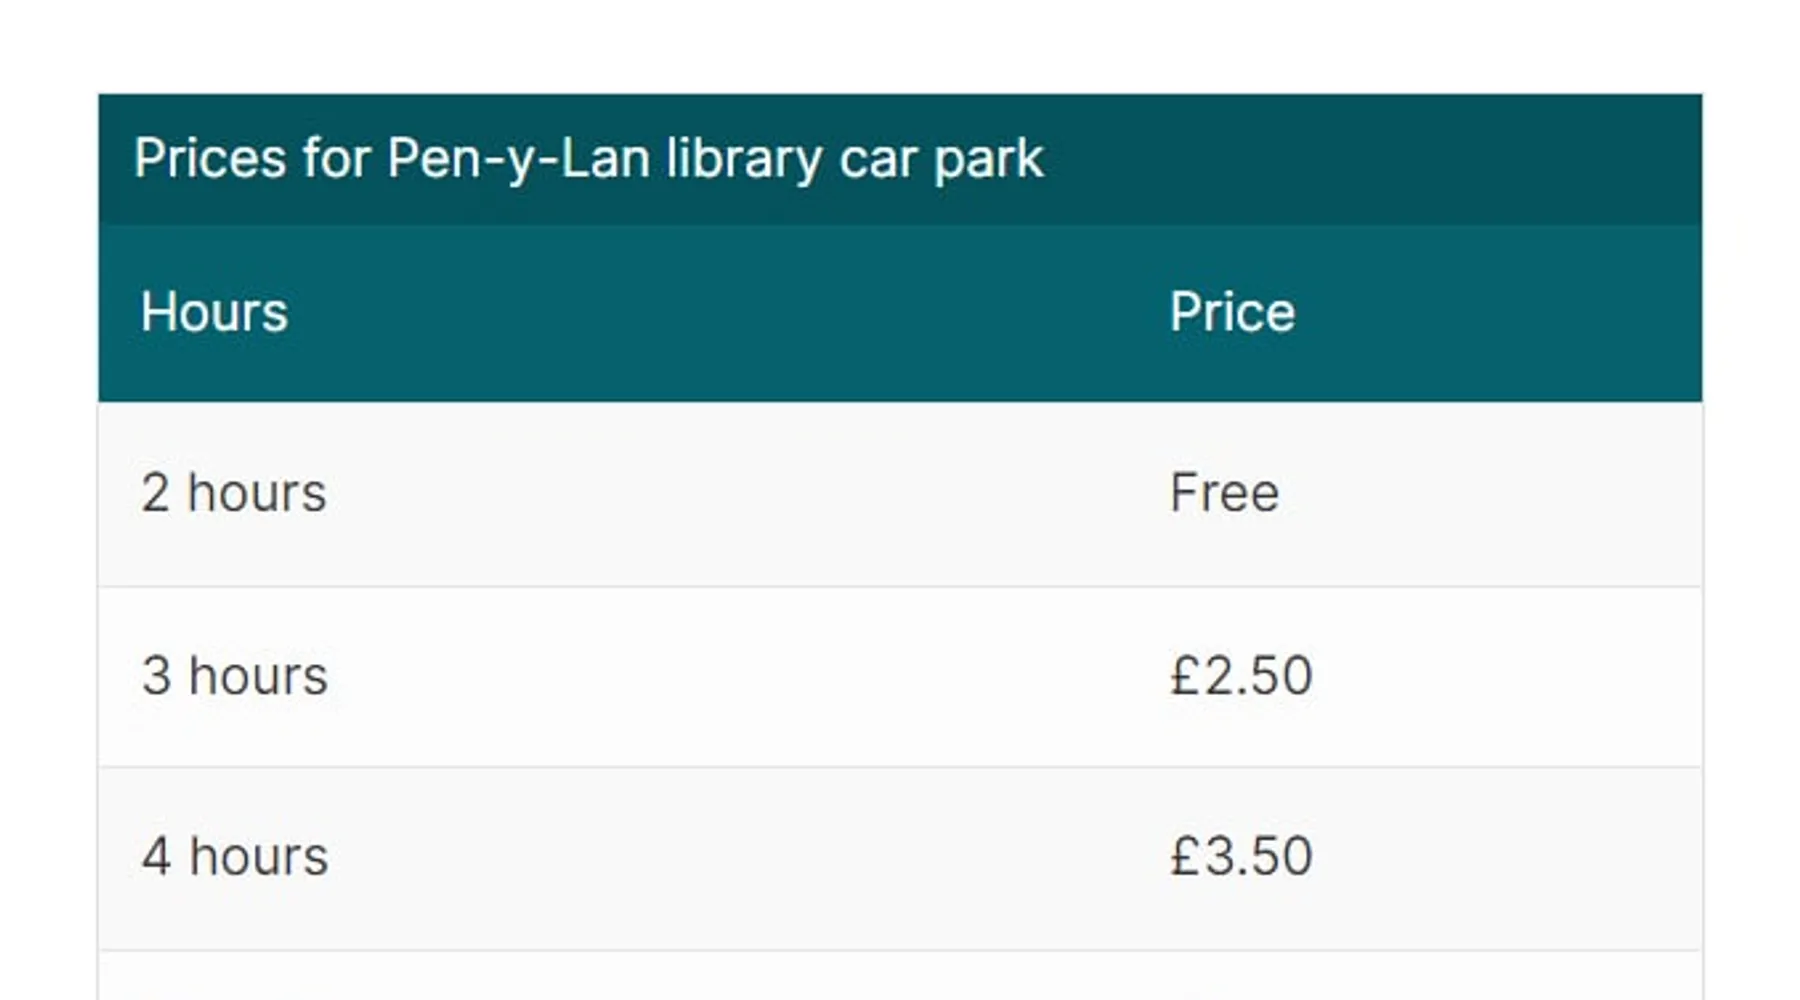Click the word "hours" in the 3-hour row

pyautogui.click(x=258, y=676)
